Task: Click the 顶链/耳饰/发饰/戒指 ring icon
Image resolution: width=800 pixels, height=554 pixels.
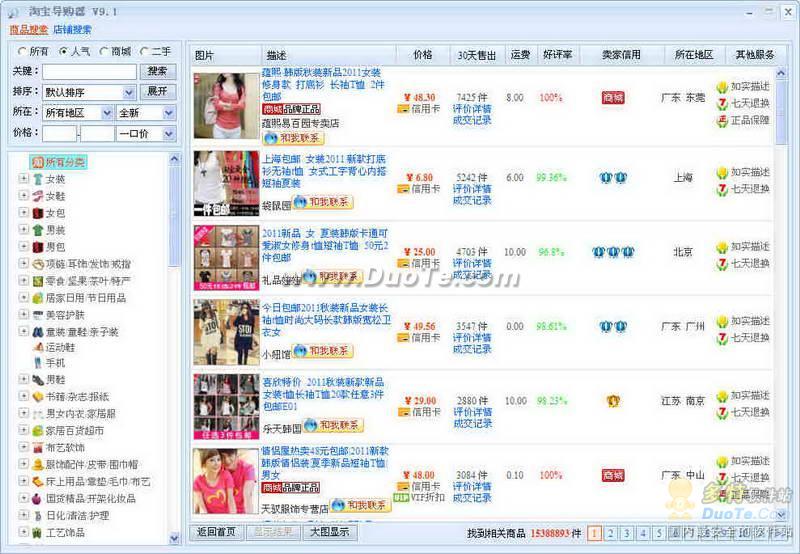Action: pos(38,264)
